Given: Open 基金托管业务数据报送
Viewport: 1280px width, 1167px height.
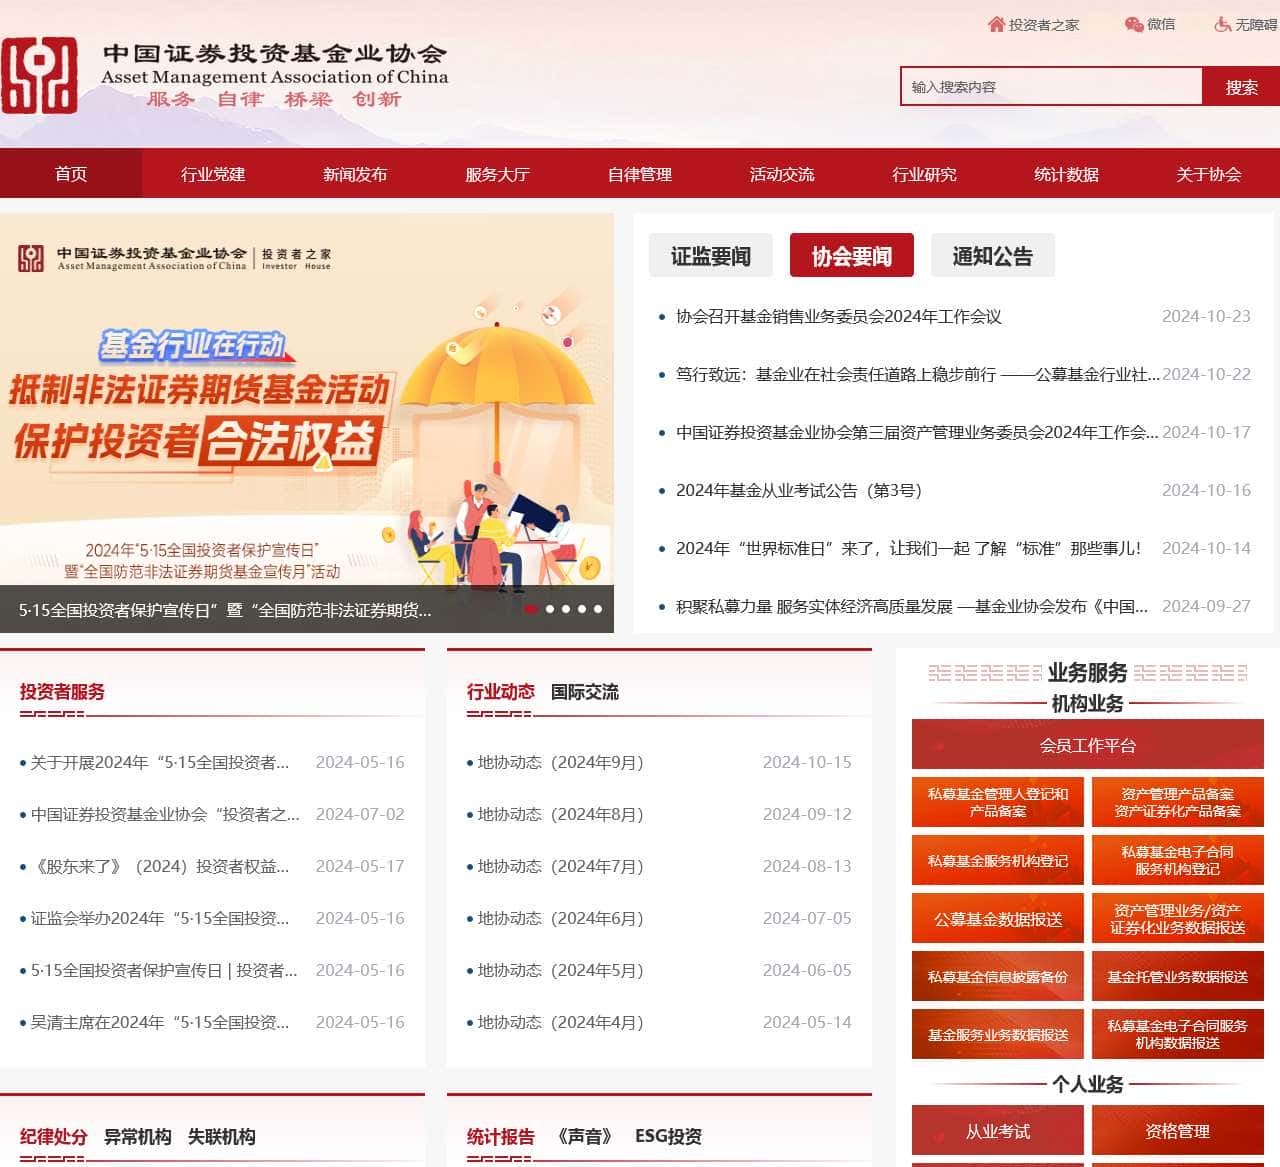Looking at the screenshot, I should pos(1178,976).
